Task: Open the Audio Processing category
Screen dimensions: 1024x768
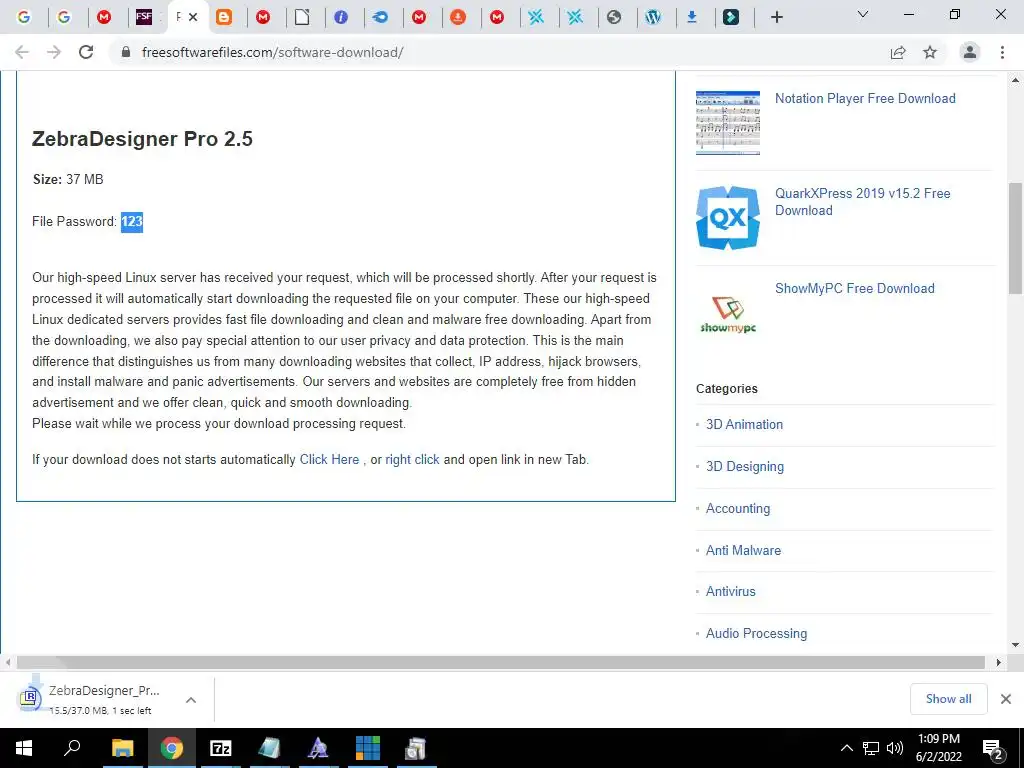Action: point(756,633)
